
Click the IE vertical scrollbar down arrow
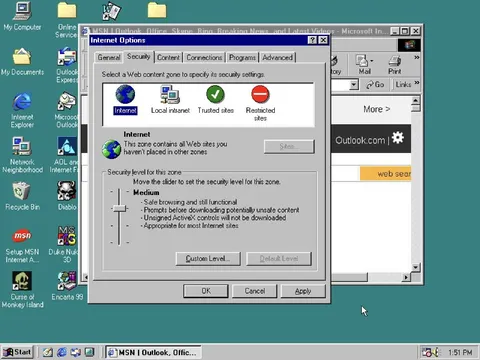click(415, 267)
